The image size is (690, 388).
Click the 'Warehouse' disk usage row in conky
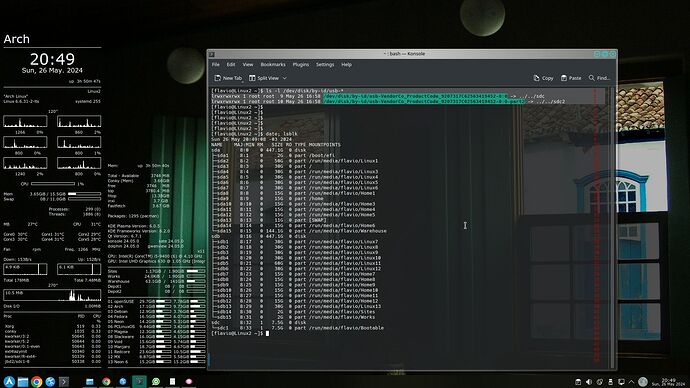click(156, 282)
